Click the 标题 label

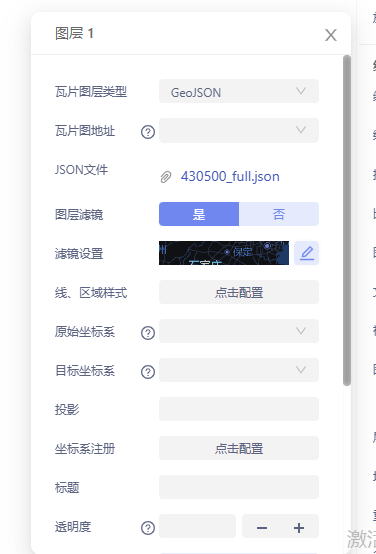click(x=67, y=488)
